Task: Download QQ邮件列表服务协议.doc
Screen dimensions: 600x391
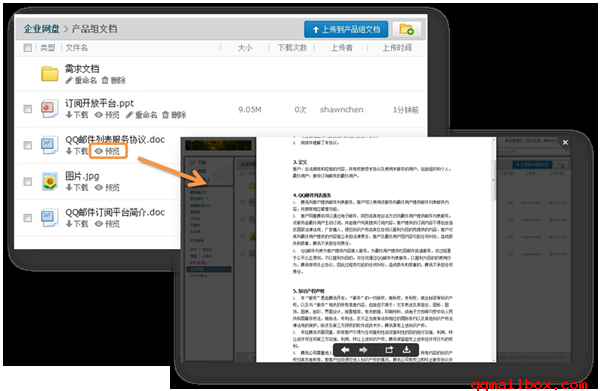Action: [x=77, y=151]
